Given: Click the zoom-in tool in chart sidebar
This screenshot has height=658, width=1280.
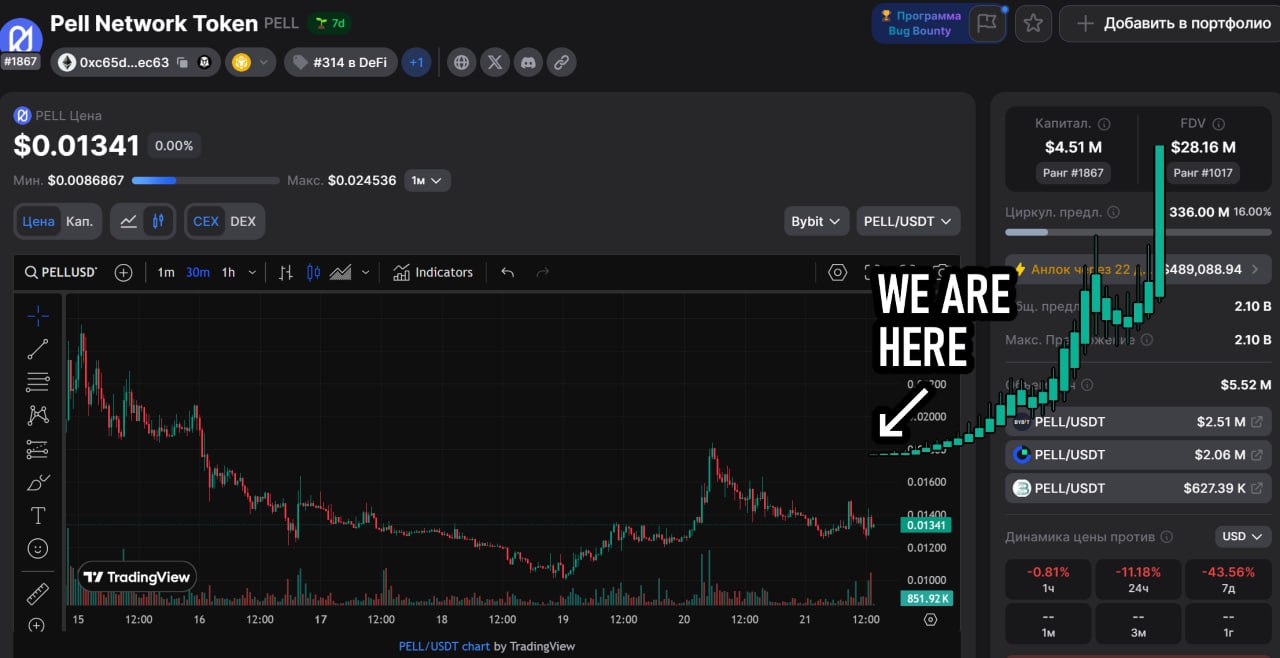Looking at the screenshot, I should (38, 626).
